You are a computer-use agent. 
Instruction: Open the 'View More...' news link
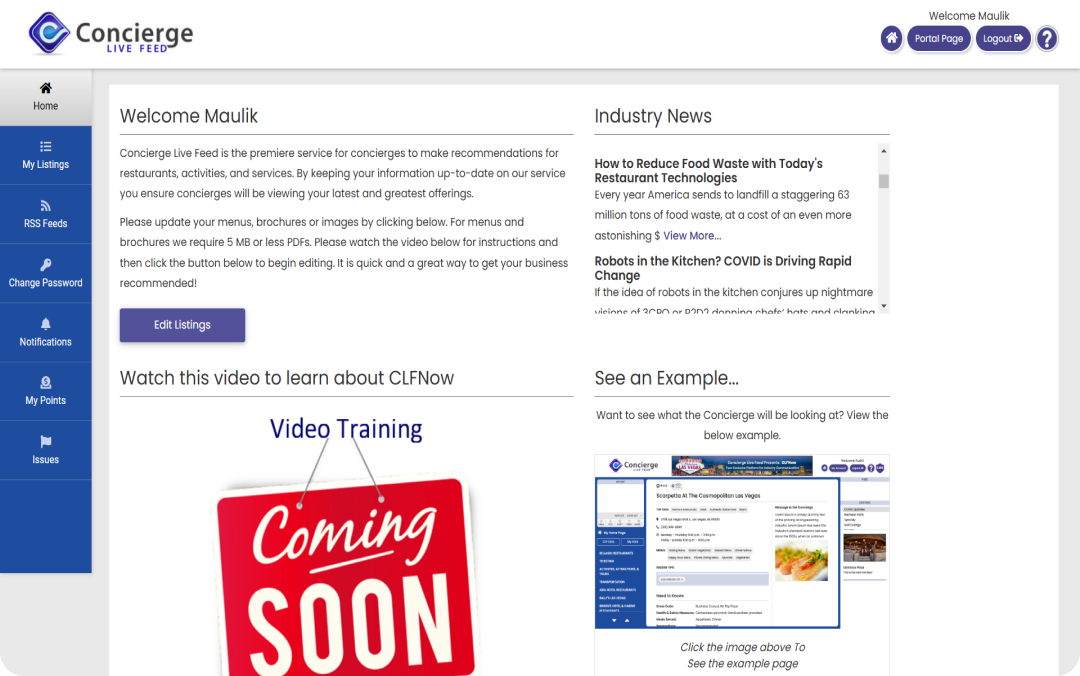[x=692, y=236]
